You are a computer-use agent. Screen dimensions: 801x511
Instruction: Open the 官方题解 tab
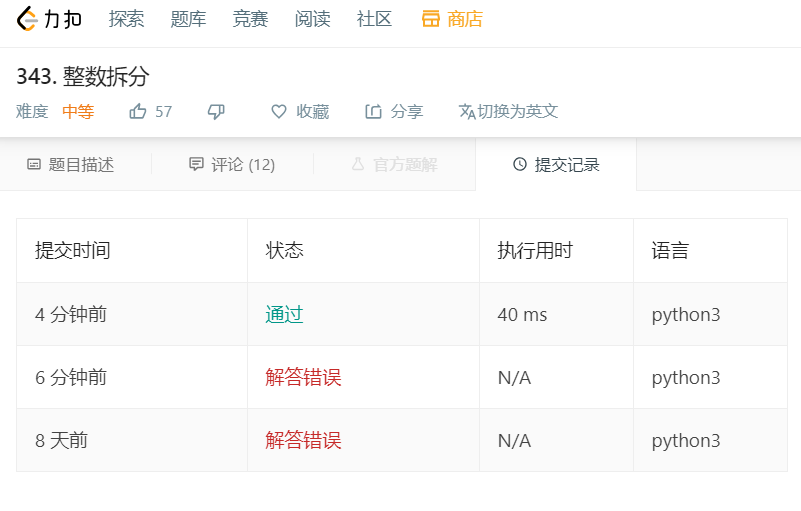tap(394, 165)
